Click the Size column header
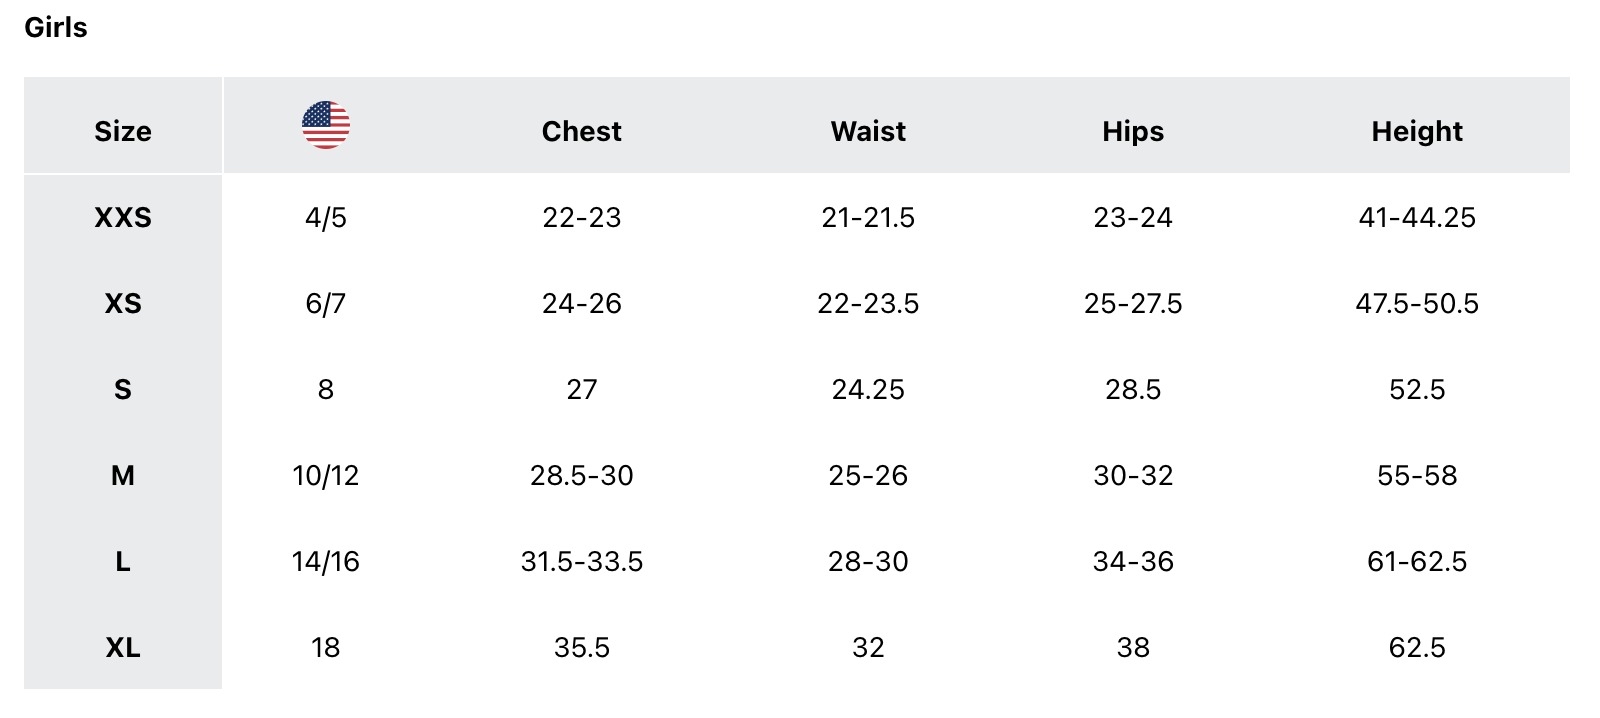The height and width of the screenshot is (718, 1600). coord(123,131)
